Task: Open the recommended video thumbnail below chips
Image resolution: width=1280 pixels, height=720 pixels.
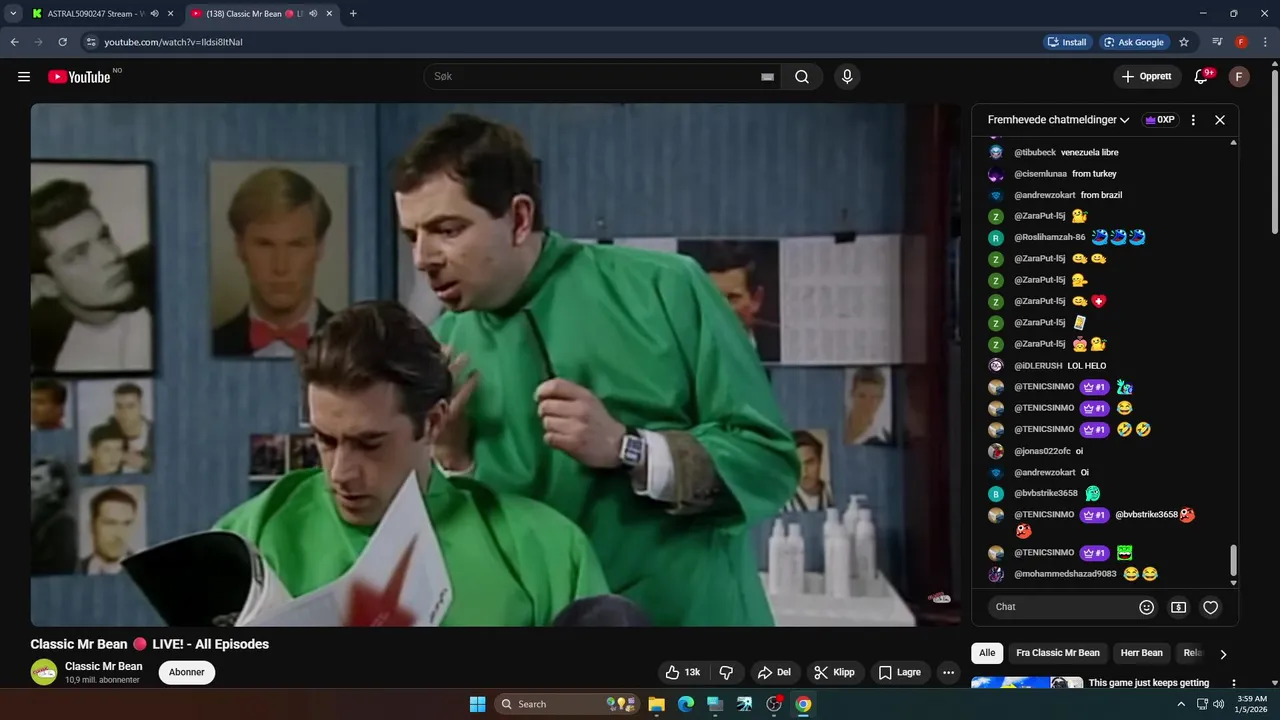Action: (x=1027, y=684)
